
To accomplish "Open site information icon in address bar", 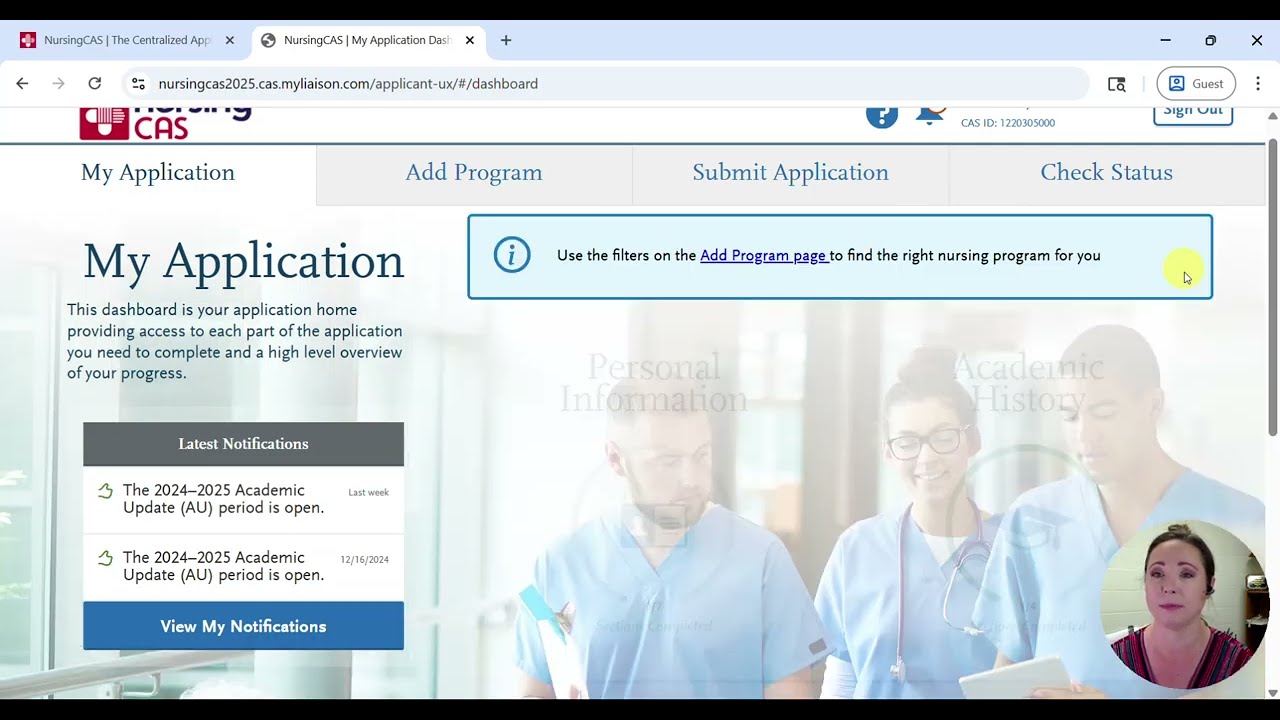I will tap(138, 84).
